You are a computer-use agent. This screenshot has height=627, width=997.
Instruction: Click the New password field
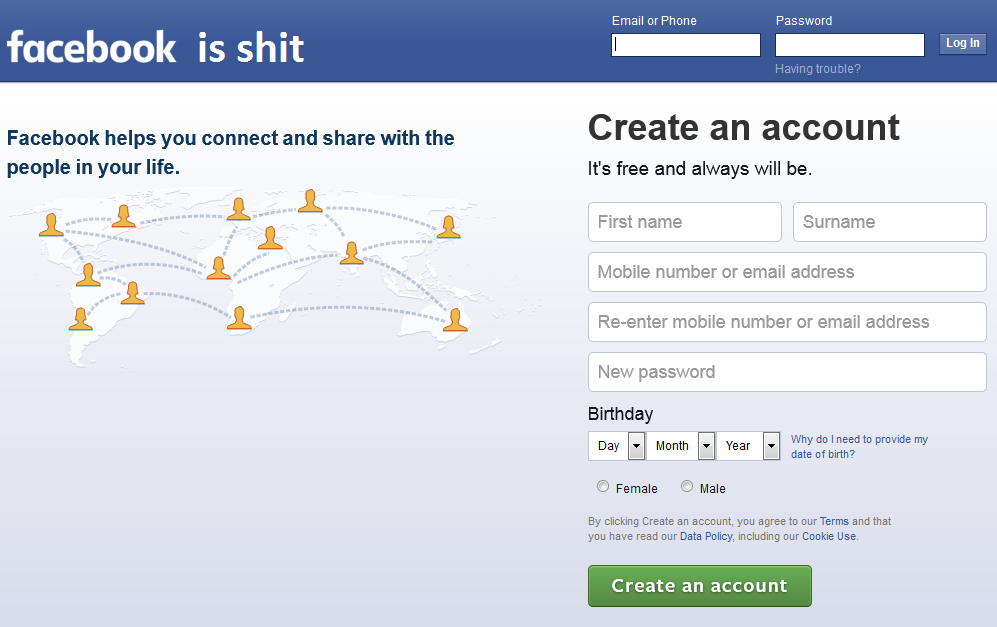[x=787, y=372]
